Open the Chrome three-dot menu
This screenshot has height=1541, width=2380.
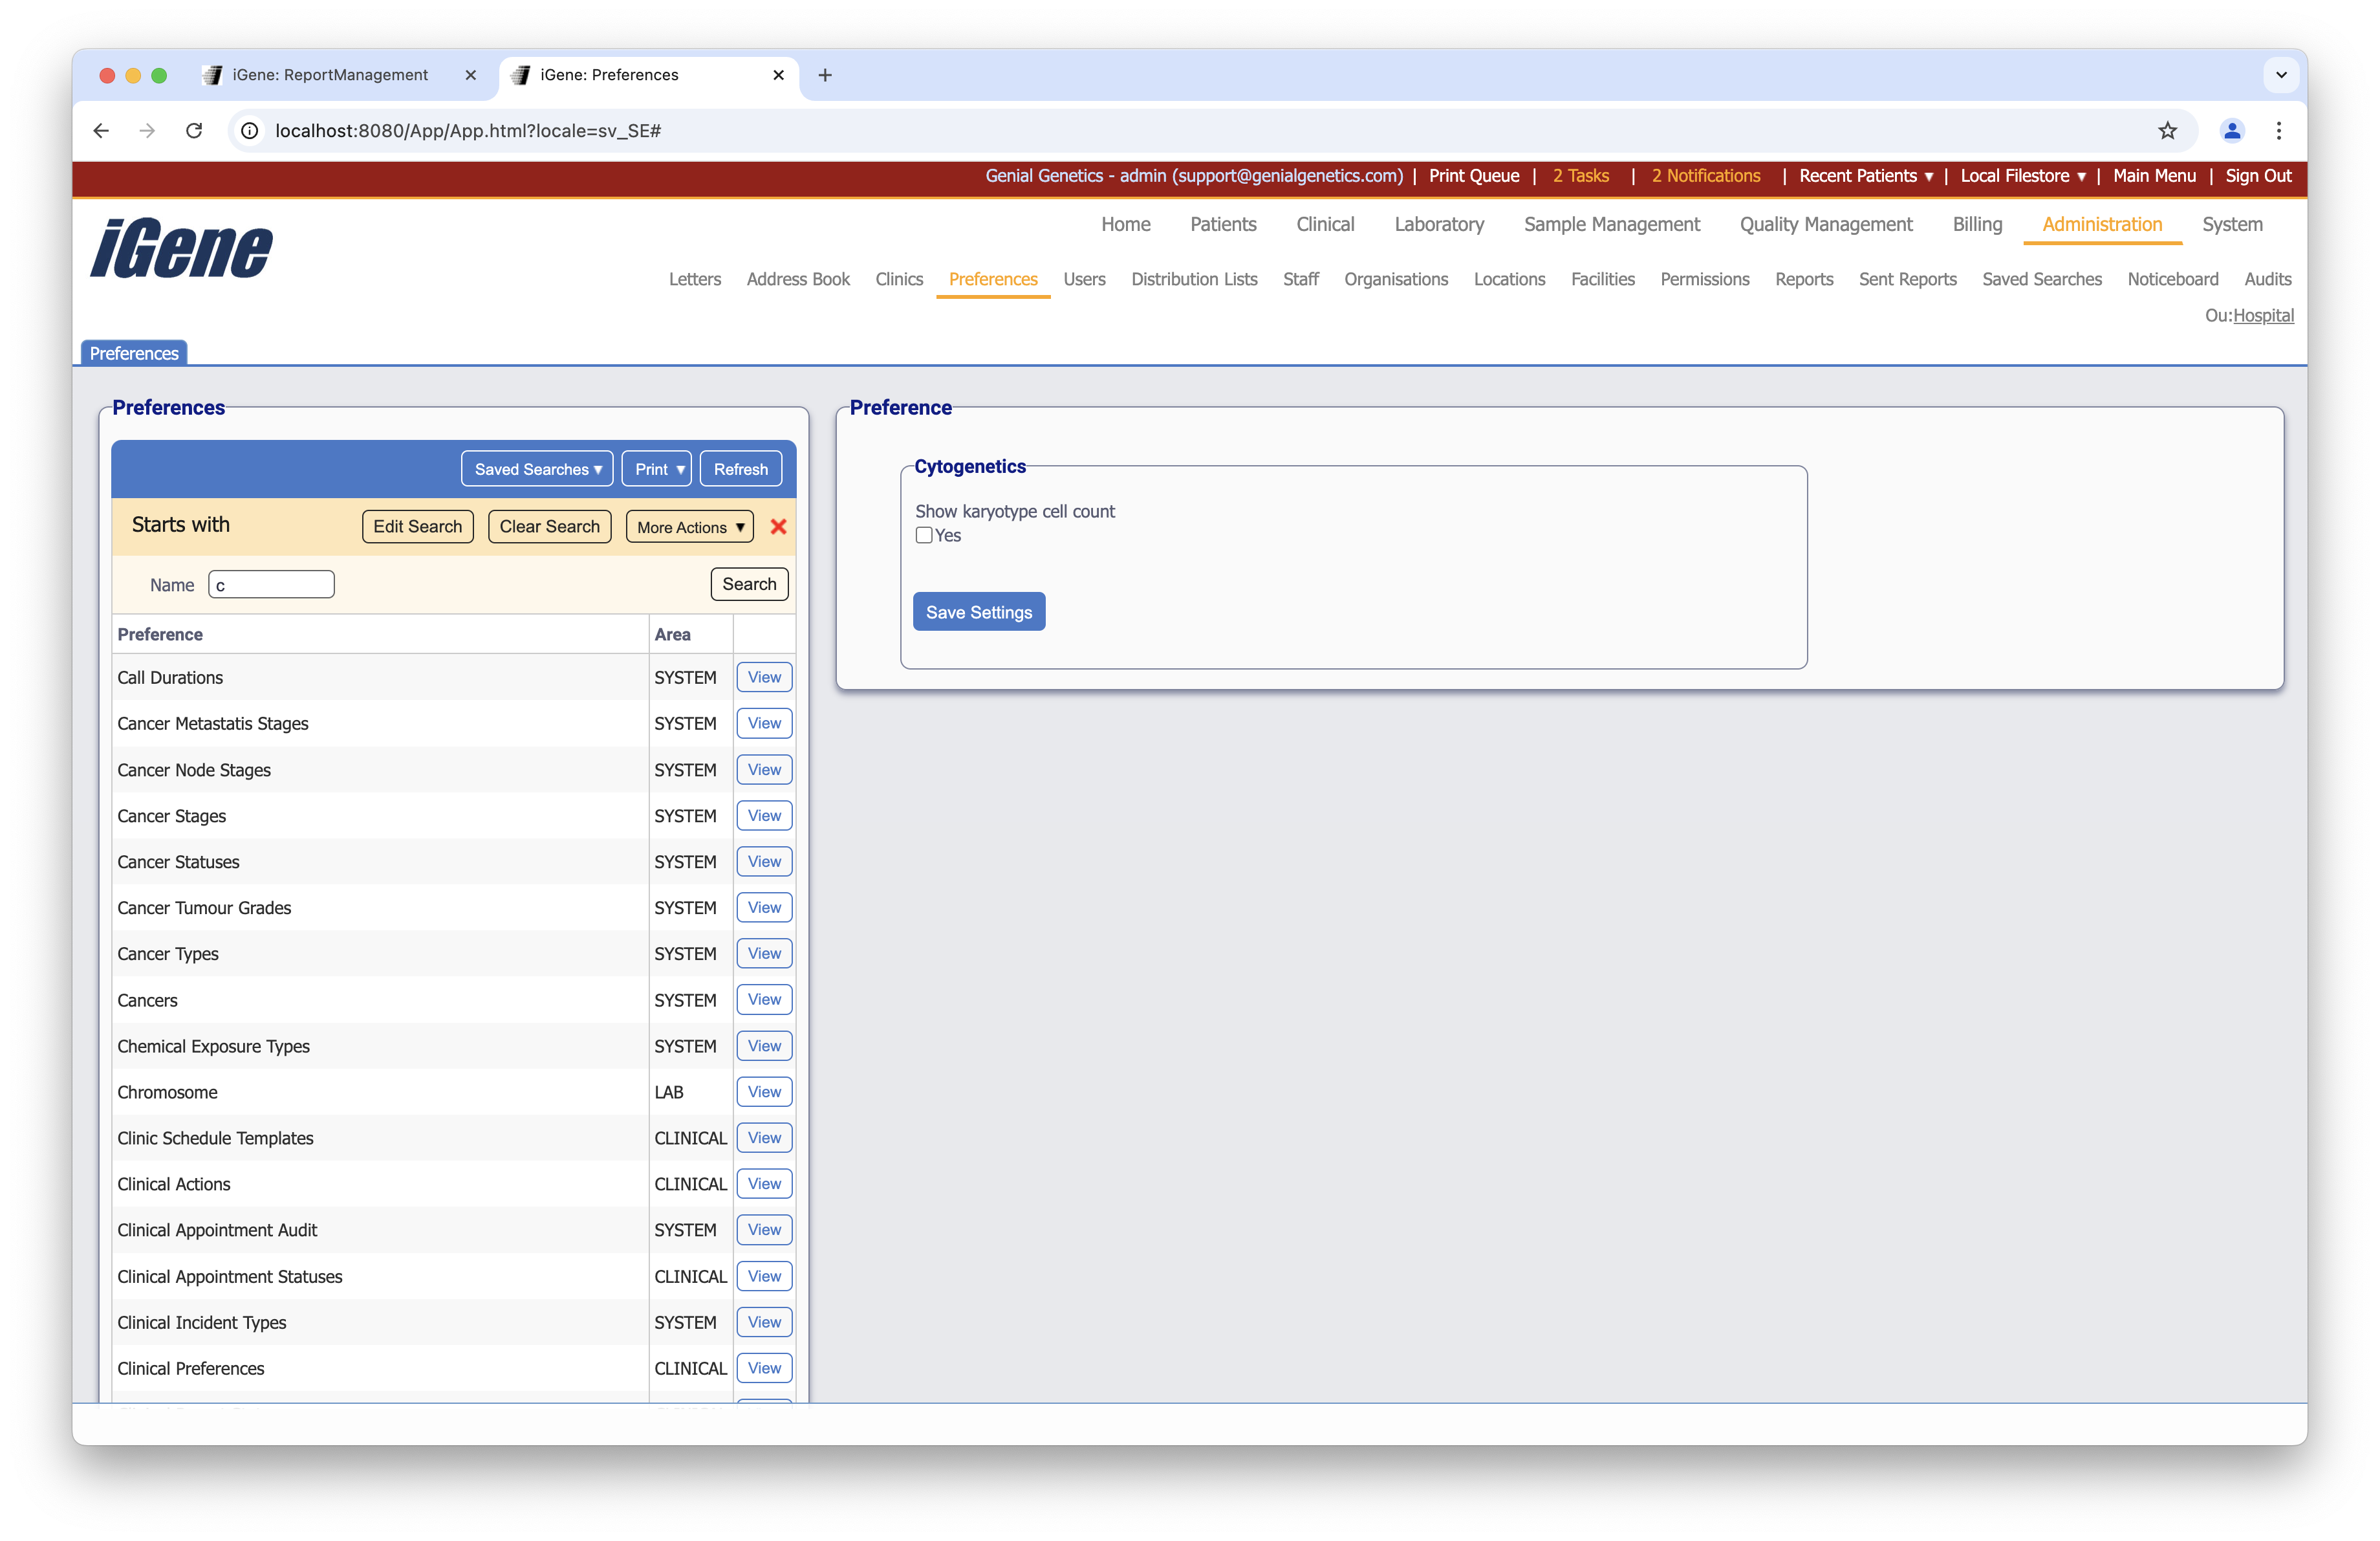[2279, 131]
